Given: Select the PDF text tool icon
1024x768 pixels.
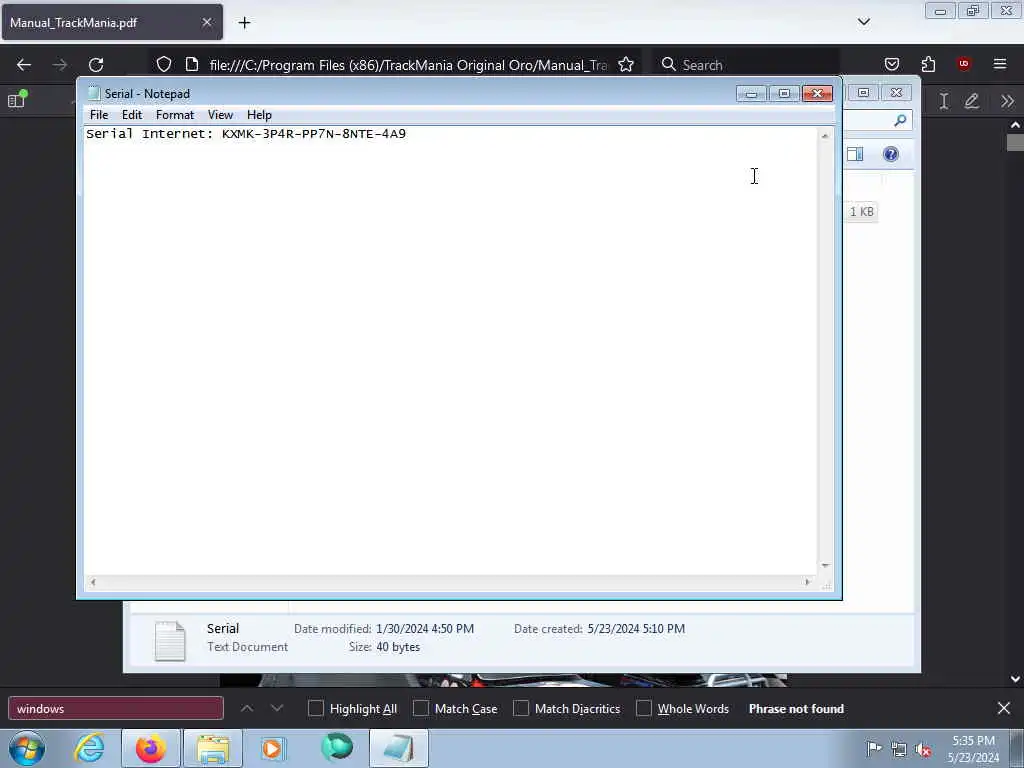Looking at the screenshot, I should pos(944,101).
